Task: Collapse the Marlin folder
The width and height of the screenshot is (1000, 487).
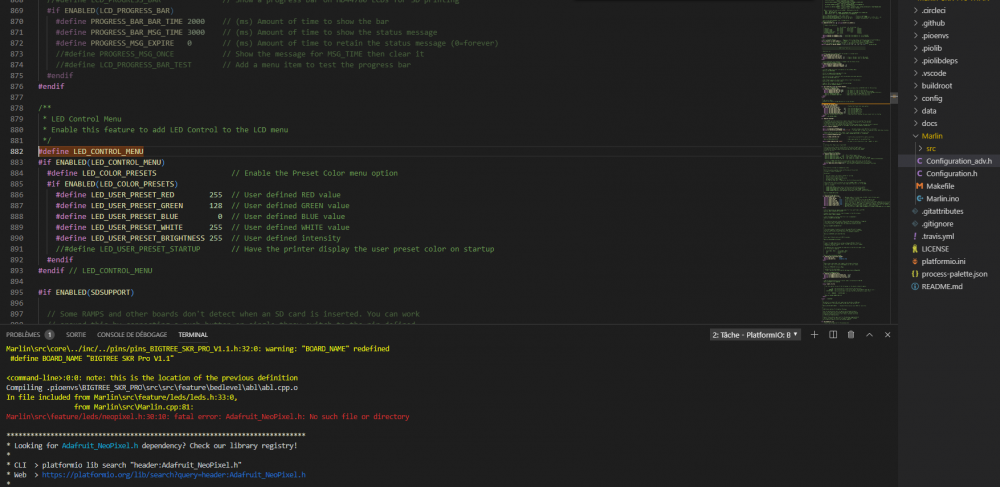Action: point(933,135)
